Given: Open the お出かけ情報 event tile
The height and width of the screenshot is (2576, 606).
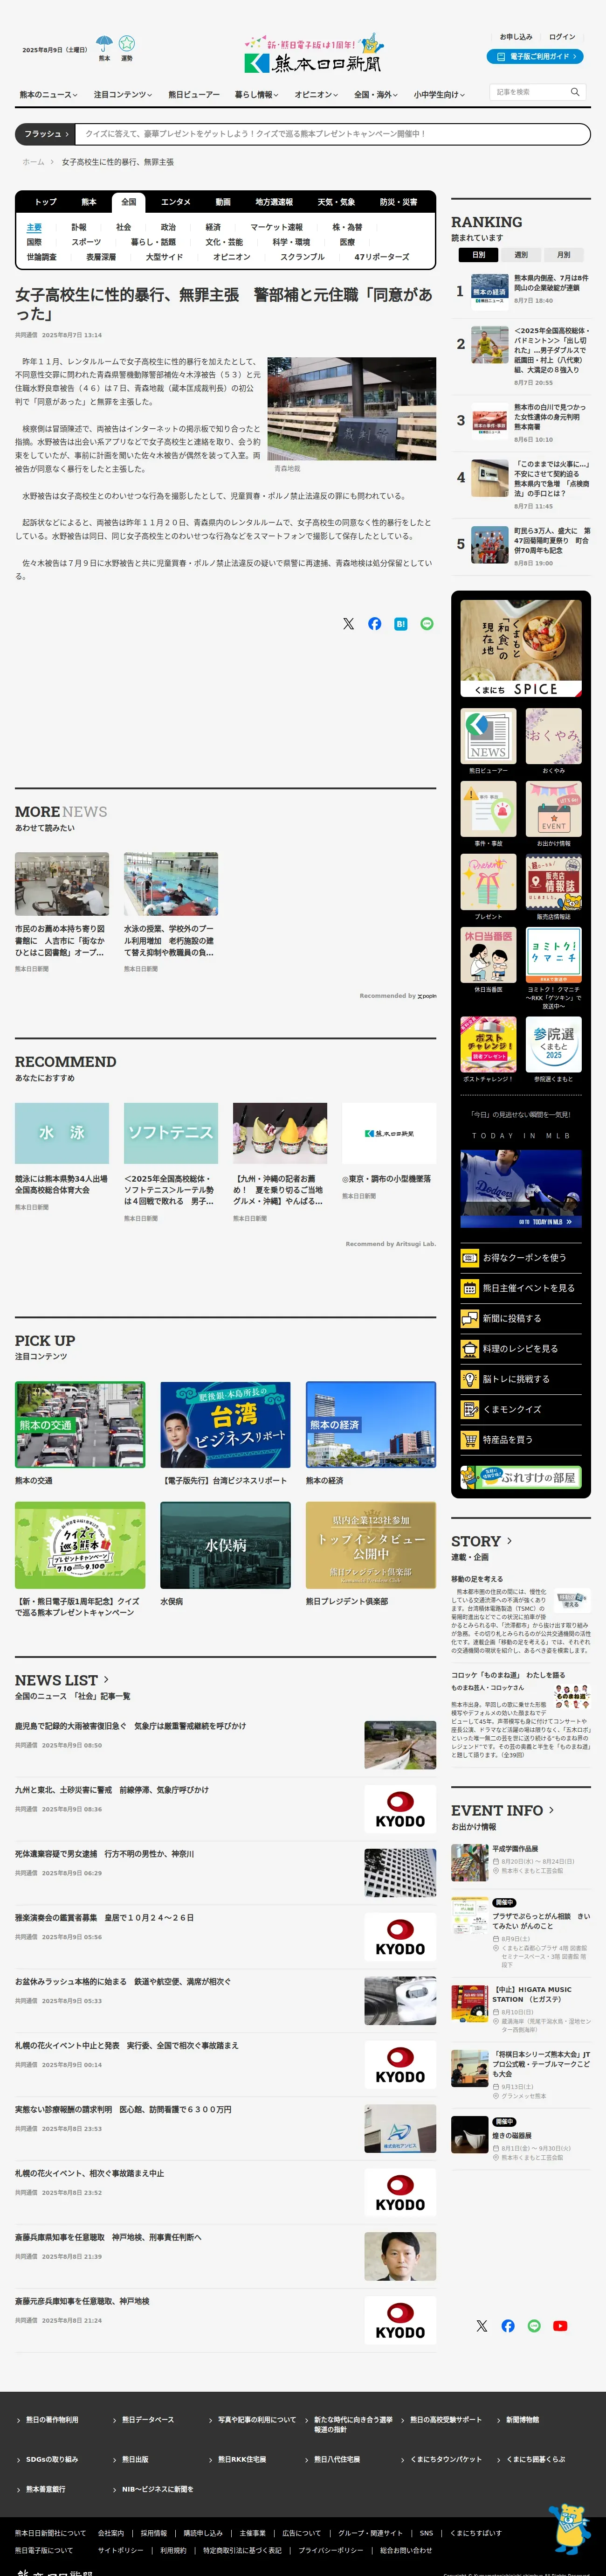Looking at the screenshot, I should click(x=554, y=809).
